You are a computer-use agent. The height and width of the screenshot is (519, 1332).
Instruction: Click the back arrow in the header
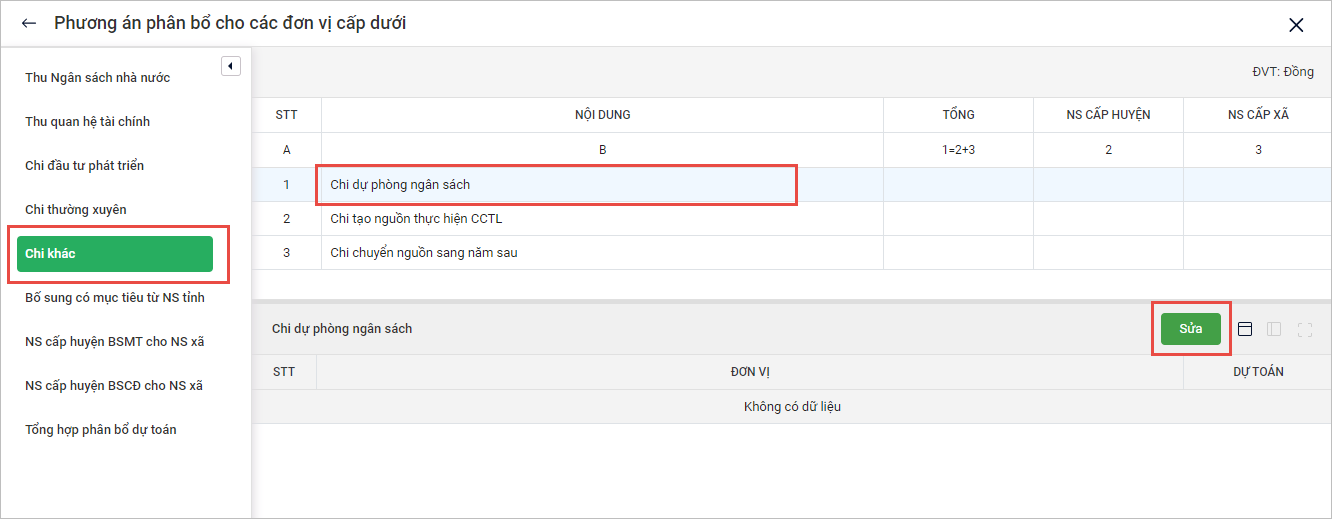pyautogui.click(x=29, y=23)
